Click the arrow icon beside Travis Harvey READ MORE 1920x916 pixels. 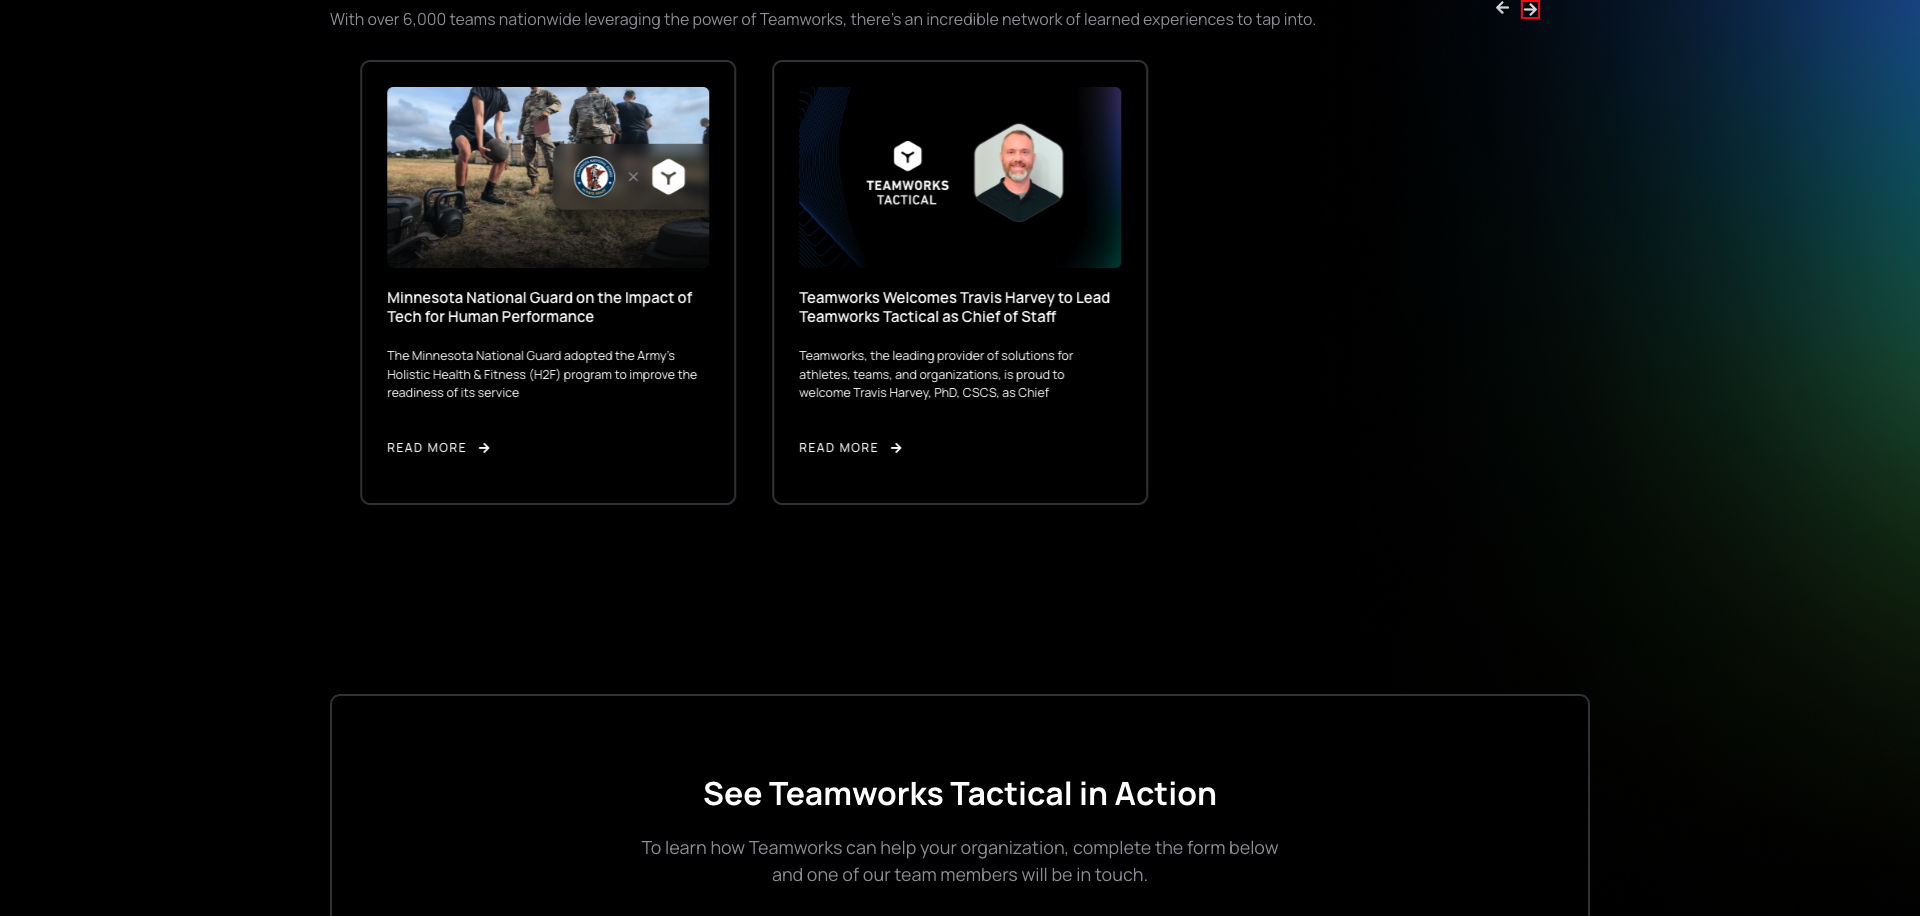[x=895, y=448]
